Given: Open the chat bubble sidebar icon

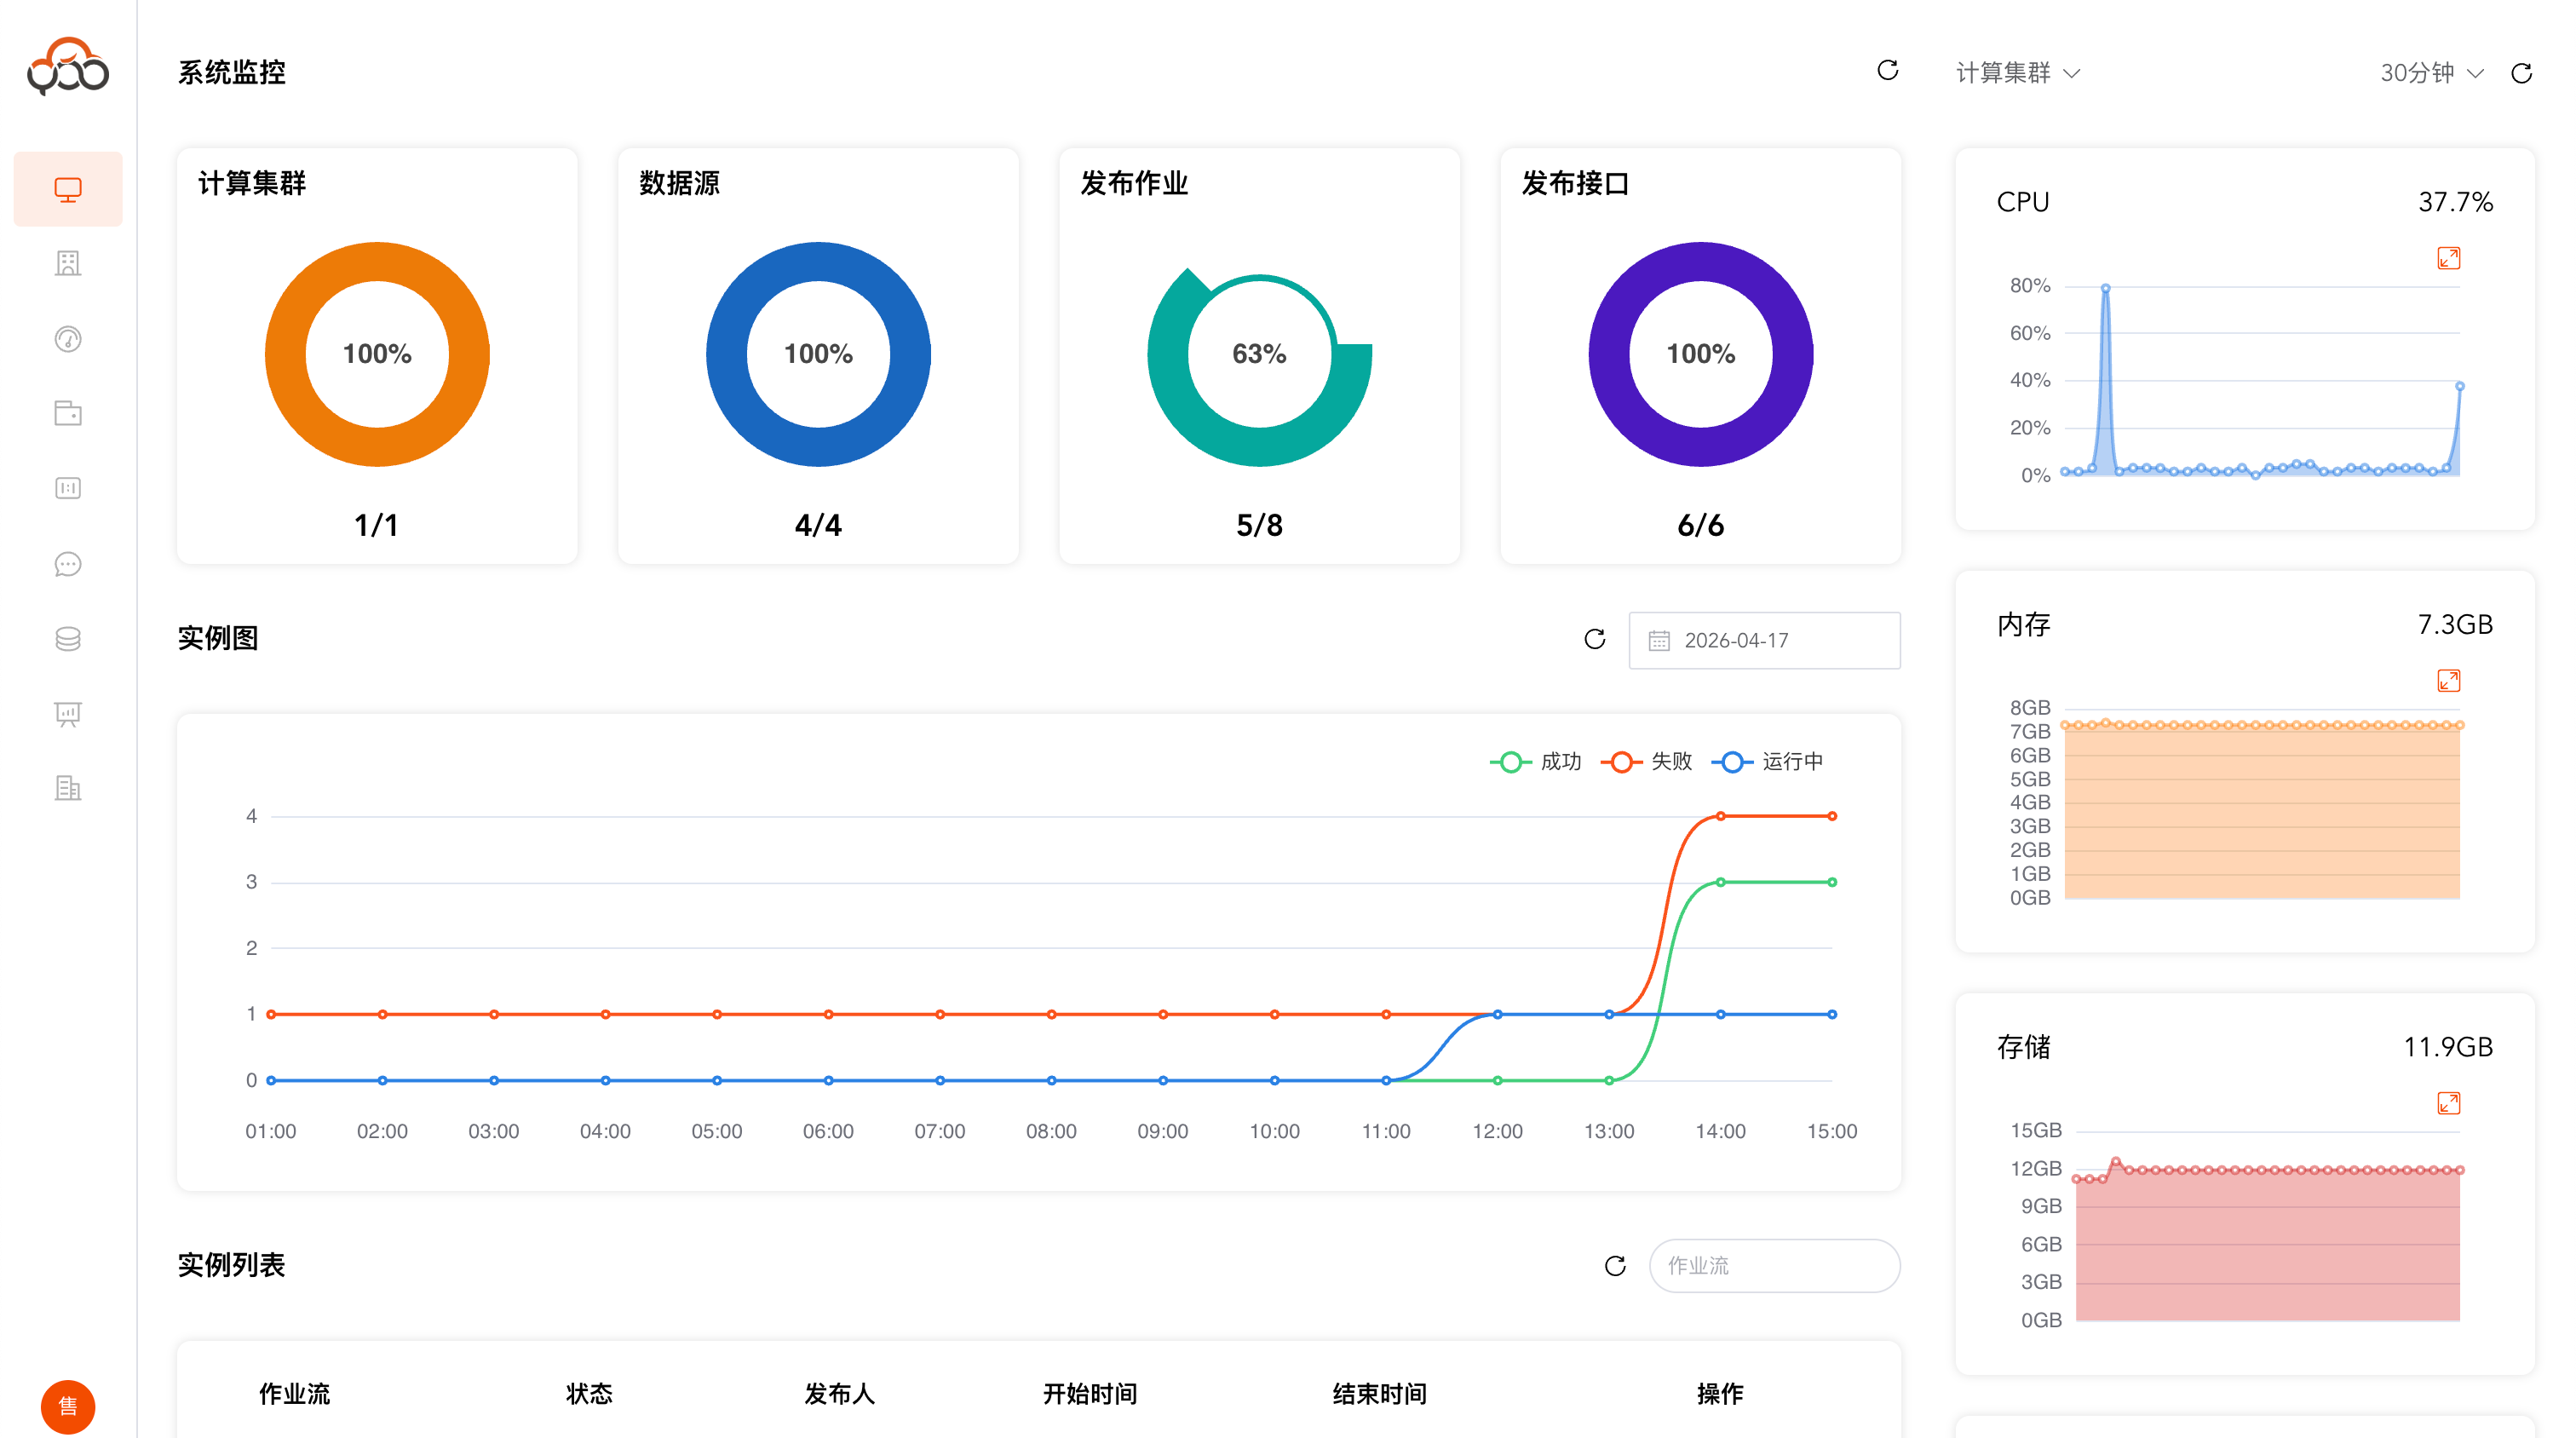Looking at the screenshot, I should click(x=68, y=564).
